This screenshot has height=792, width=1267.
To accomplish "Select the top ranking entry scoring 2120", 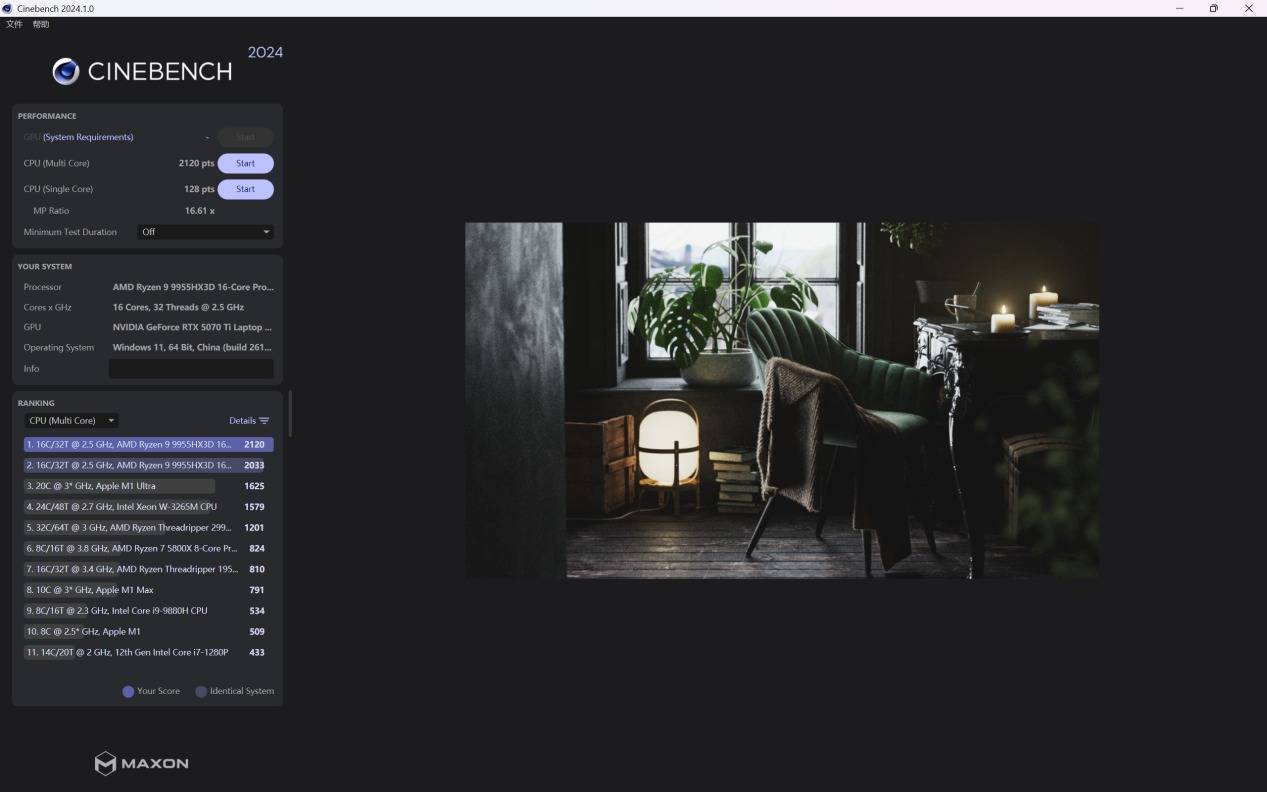I will (148, 444).
